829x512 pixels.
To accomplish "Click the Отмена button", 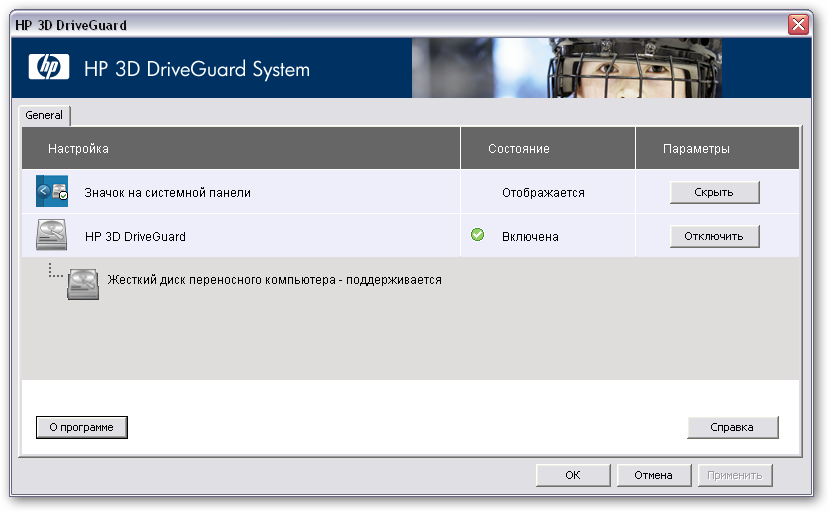I will click(x=653, y=475).
